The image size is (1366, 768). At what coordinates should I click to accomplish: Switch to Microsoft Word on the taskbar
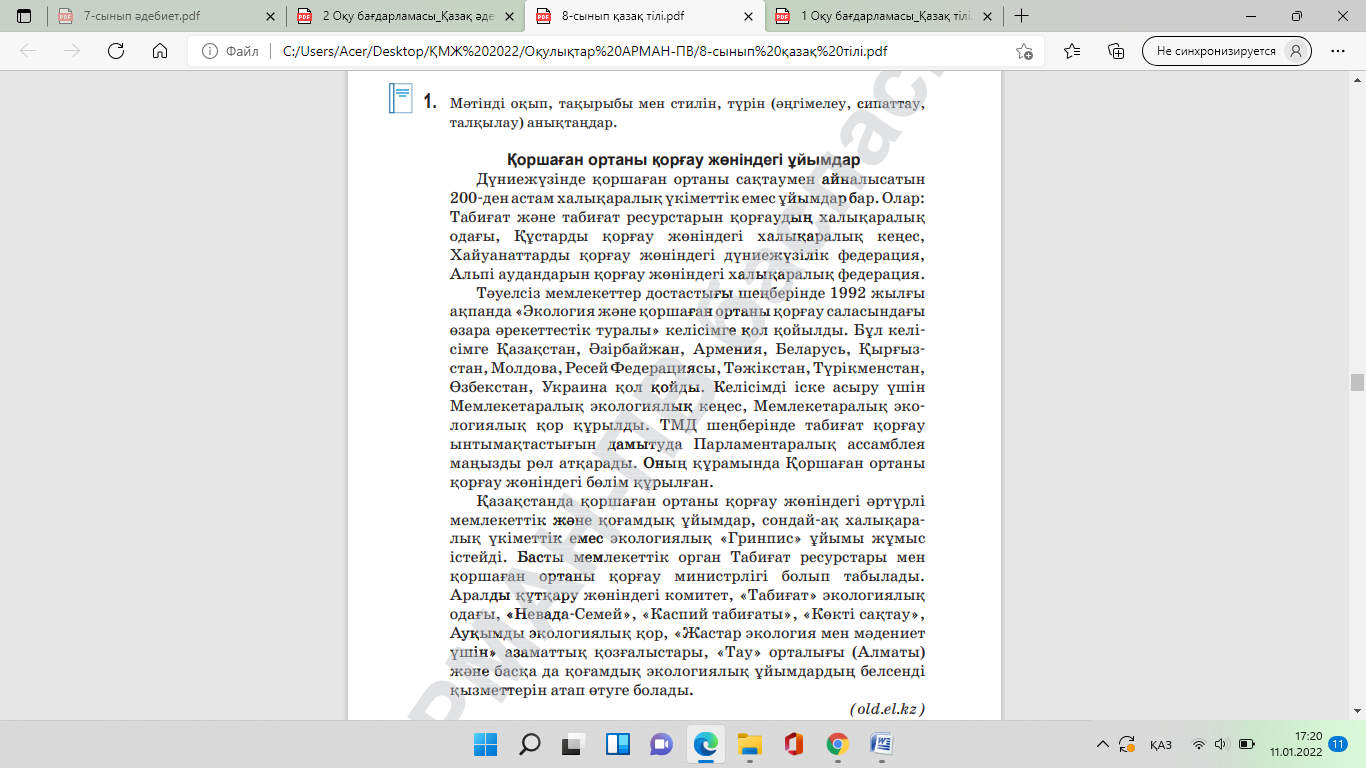coord(881,744)
